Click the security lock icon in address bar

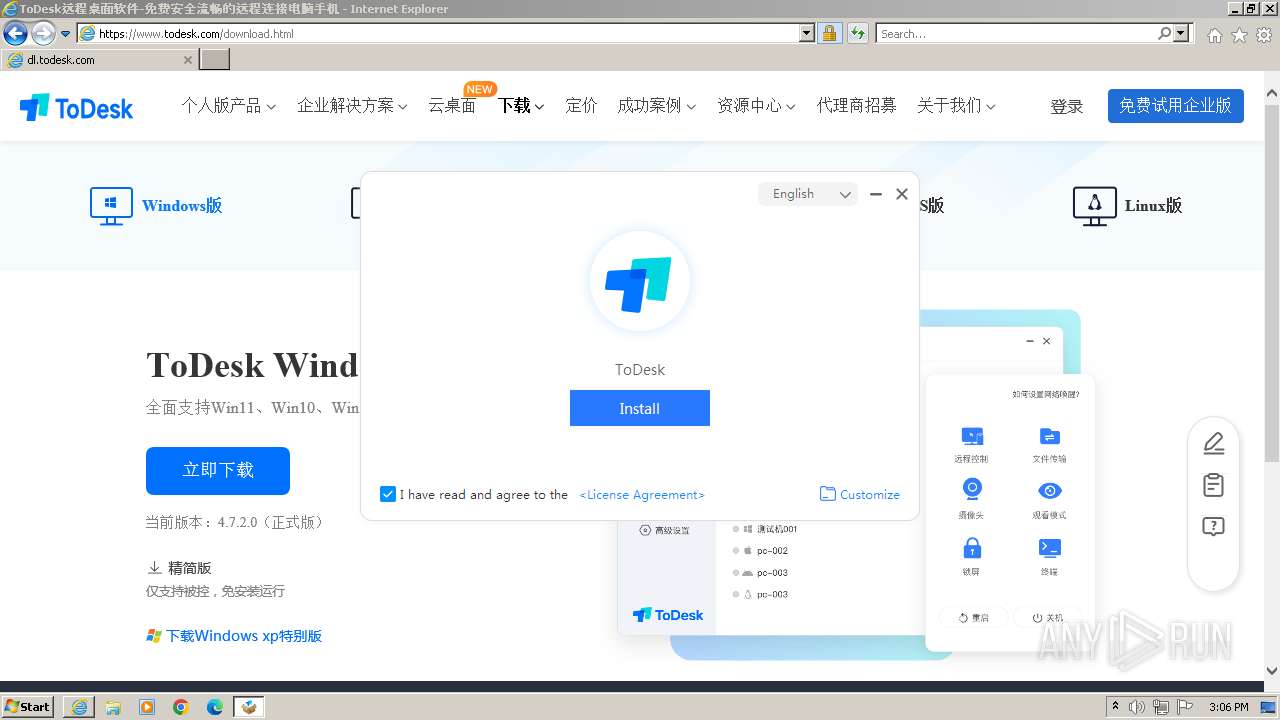[829, 33]
